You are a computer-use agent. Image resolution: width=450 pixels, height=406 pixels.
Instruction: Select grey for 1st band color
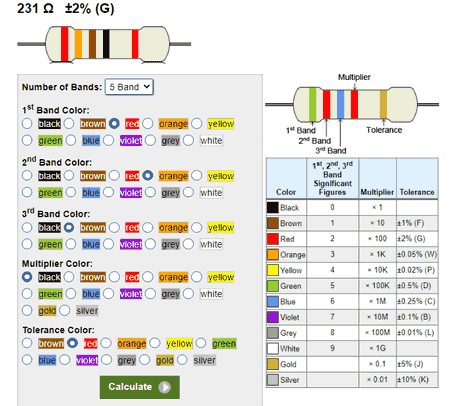coord(150,140)
